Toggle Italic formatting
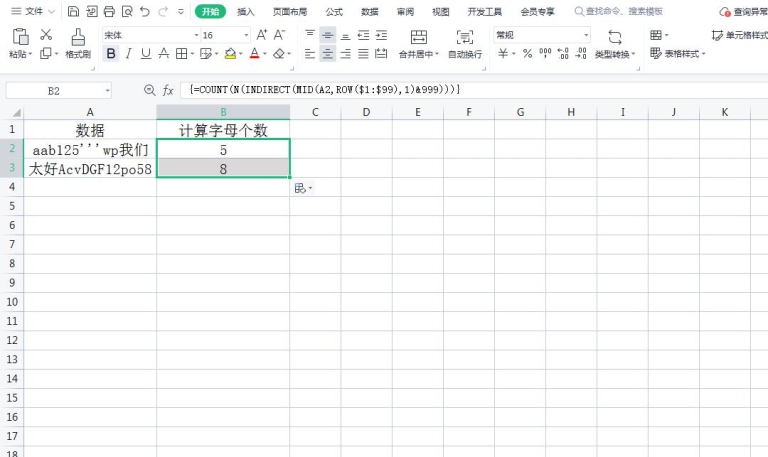Viewport: 768px width, 457px height. [129, 54]
